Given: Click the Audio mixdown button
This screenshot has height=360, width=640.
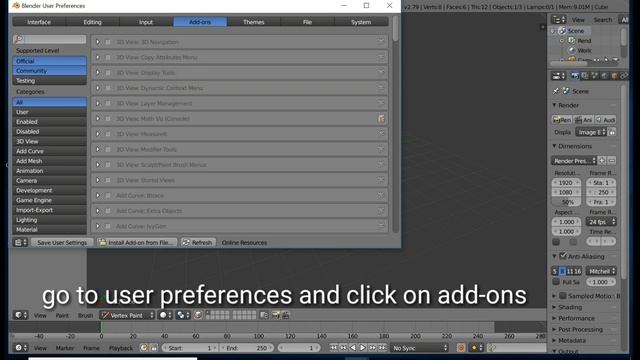Looking at the screenshot, I should tap(605, 120).
